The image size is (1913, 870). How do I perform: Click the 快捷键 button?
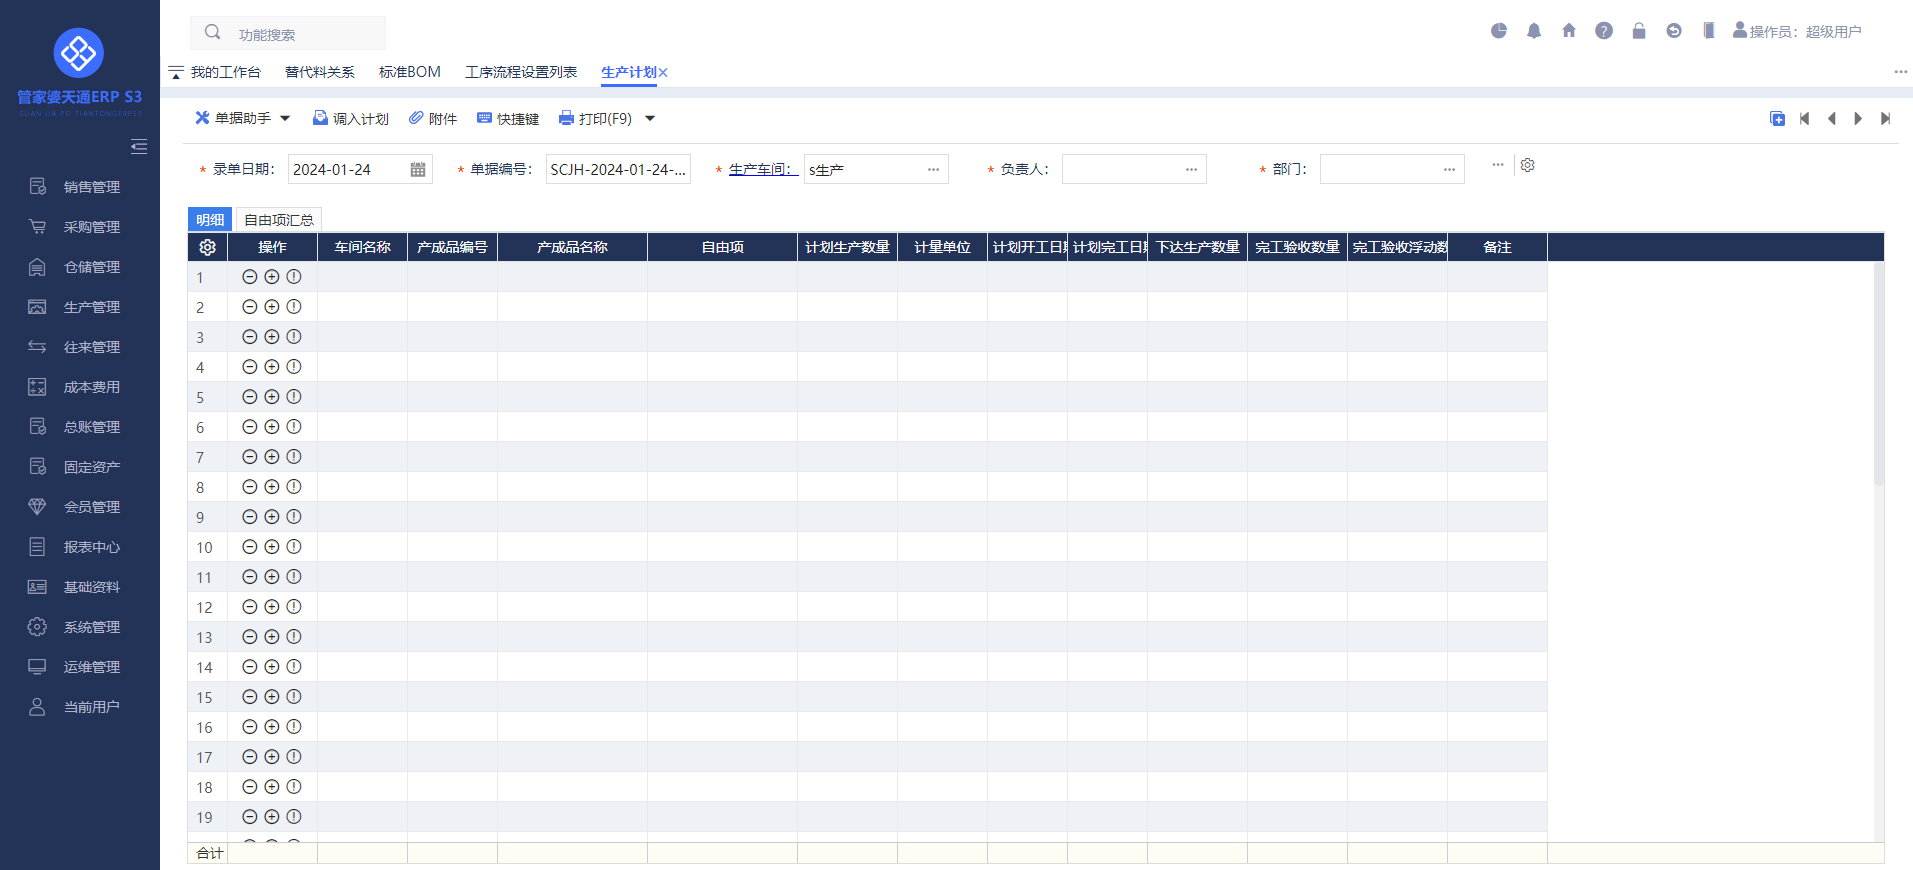pos(508,118)
